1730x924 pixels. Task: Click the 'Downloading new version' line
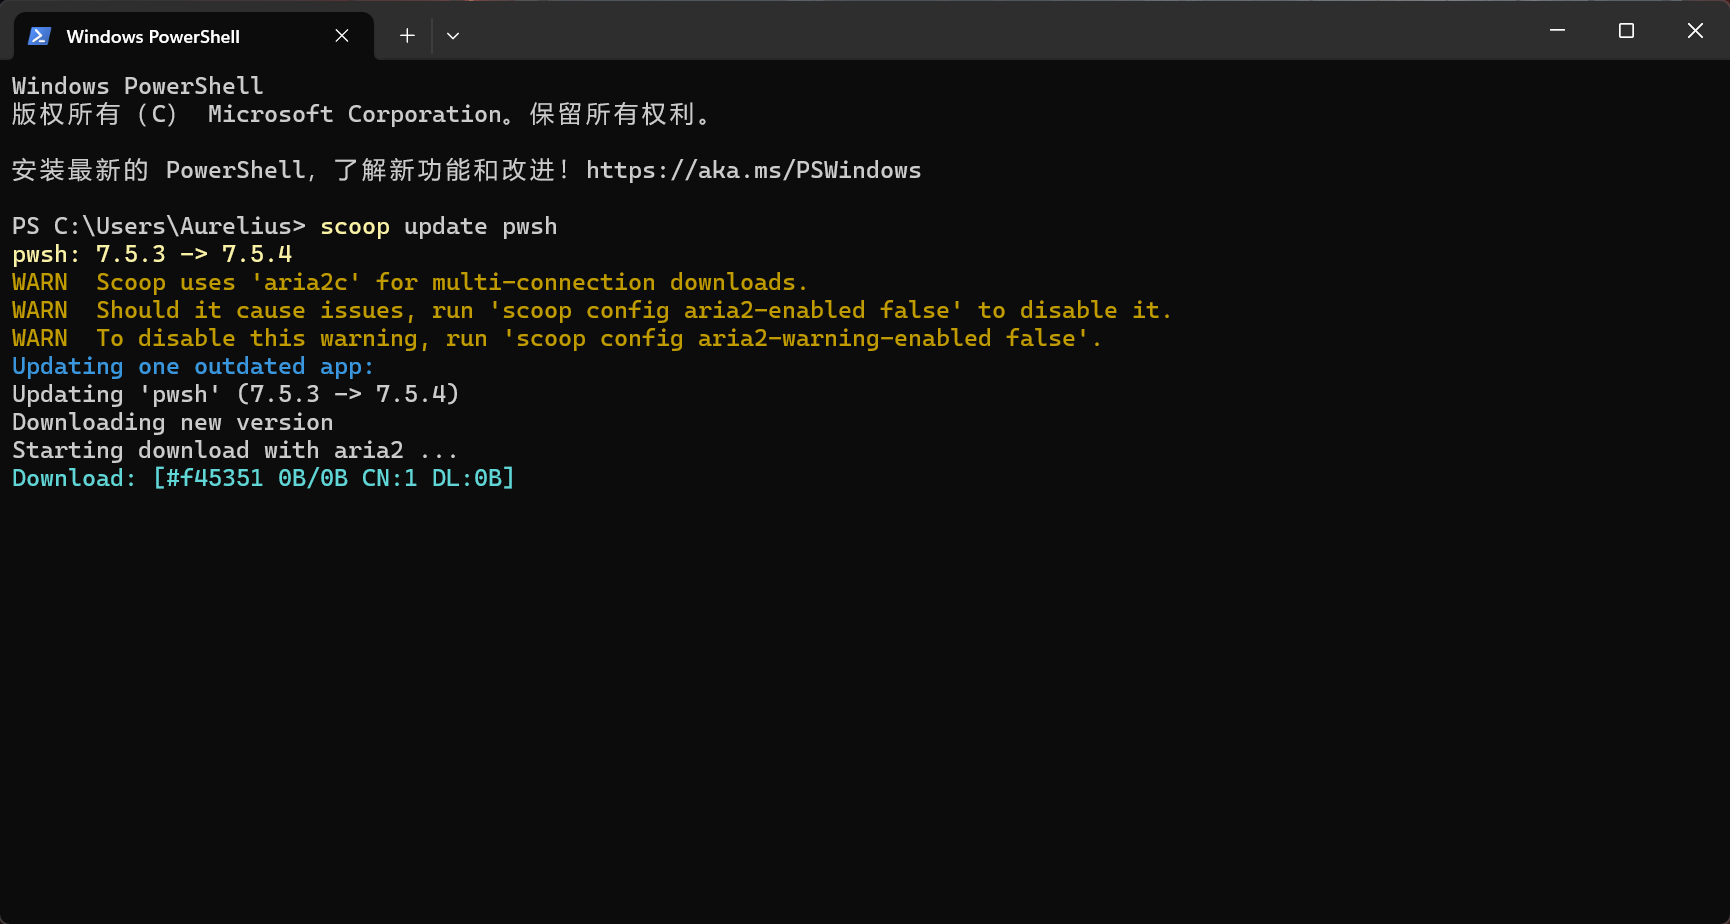(x=172, y=423)
